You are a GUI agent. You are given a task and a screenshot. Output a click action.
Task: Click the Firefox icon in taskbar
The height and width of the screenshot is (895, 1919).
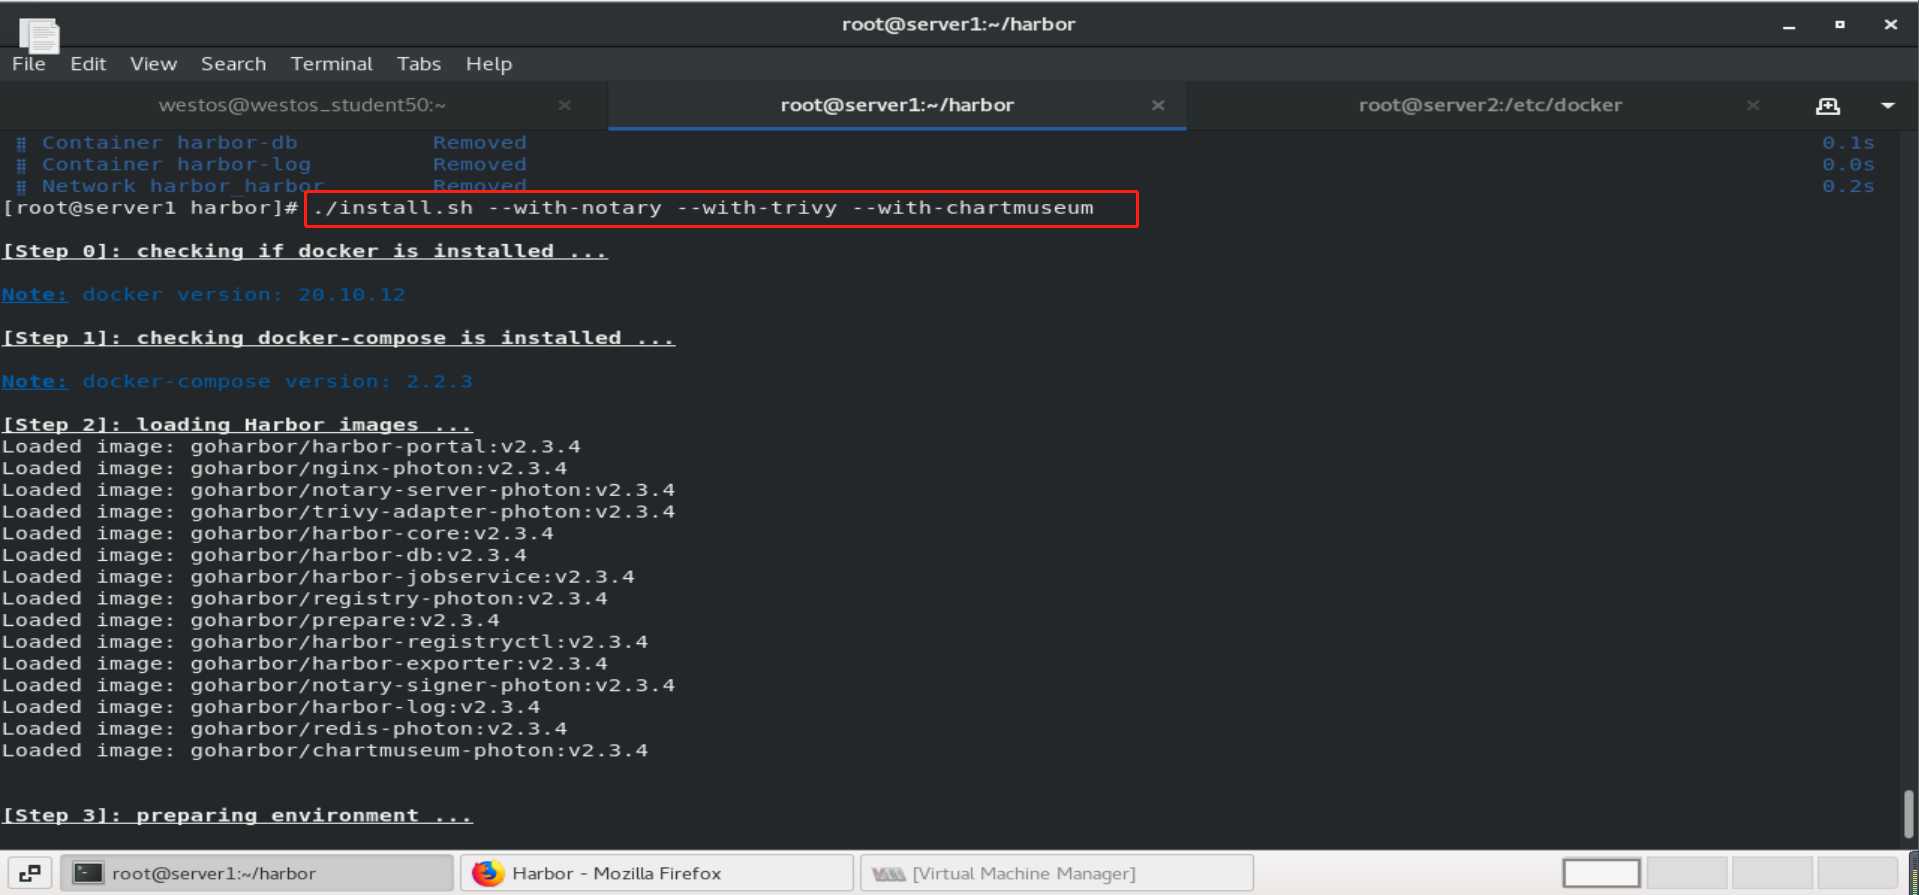488,873
